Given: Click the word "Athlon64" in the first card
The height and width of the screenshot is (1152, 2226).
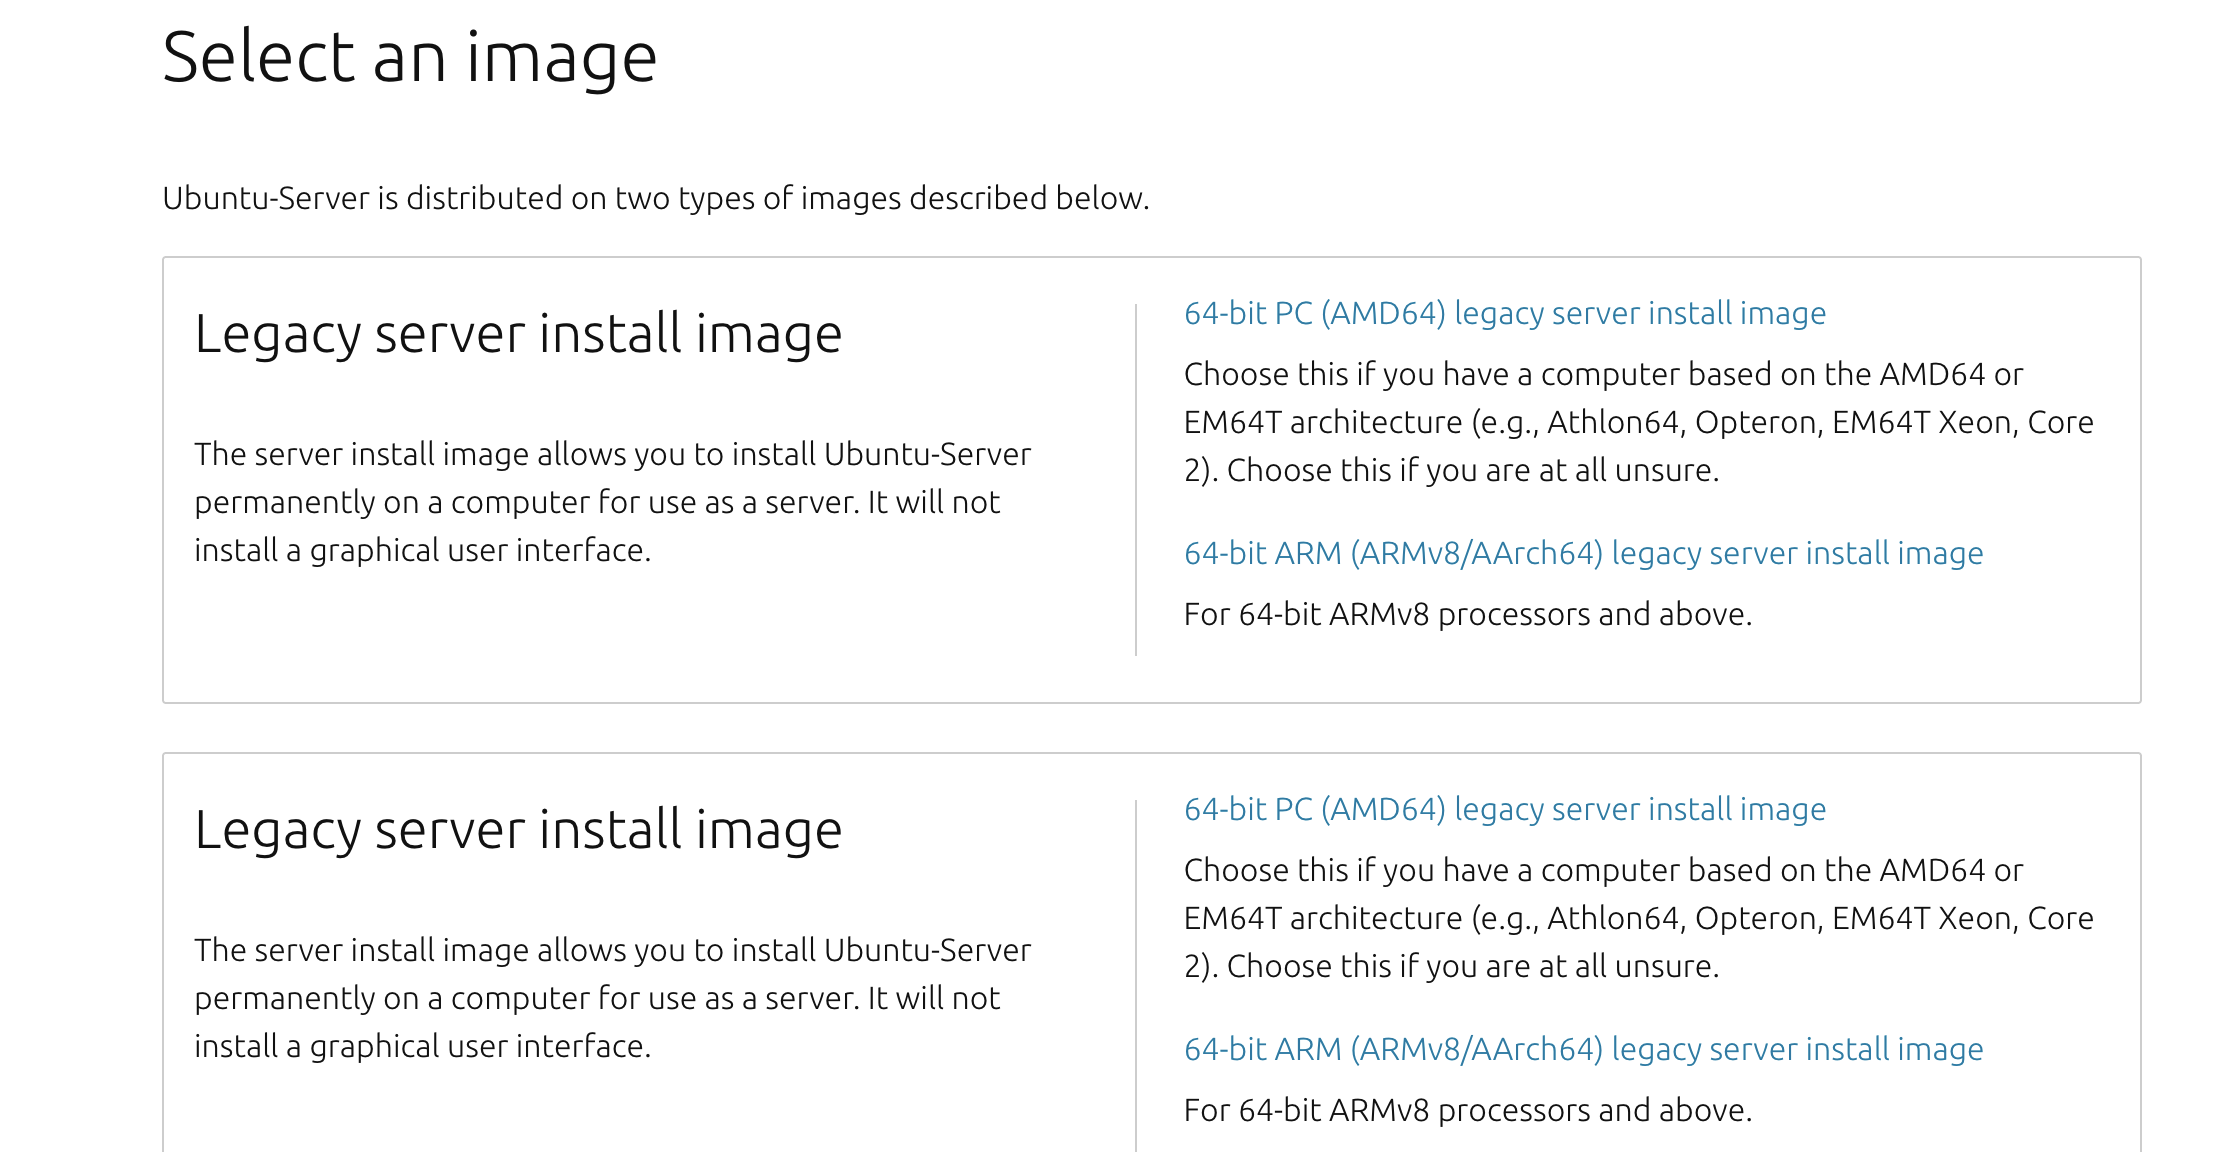Looking at the screenshot, I should click(x=1612, y=423).
